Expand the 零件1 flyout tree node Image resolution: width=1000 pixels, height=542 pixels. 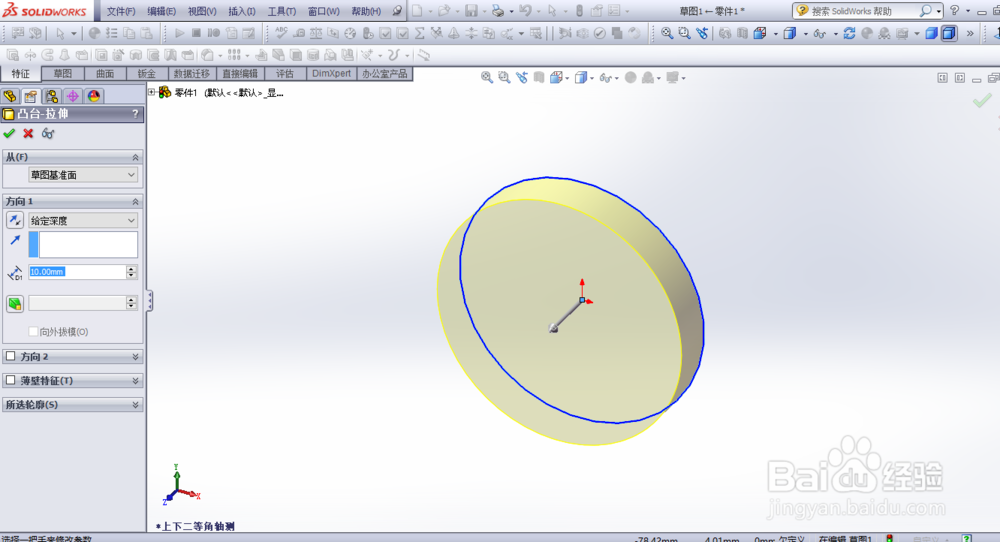152,92
